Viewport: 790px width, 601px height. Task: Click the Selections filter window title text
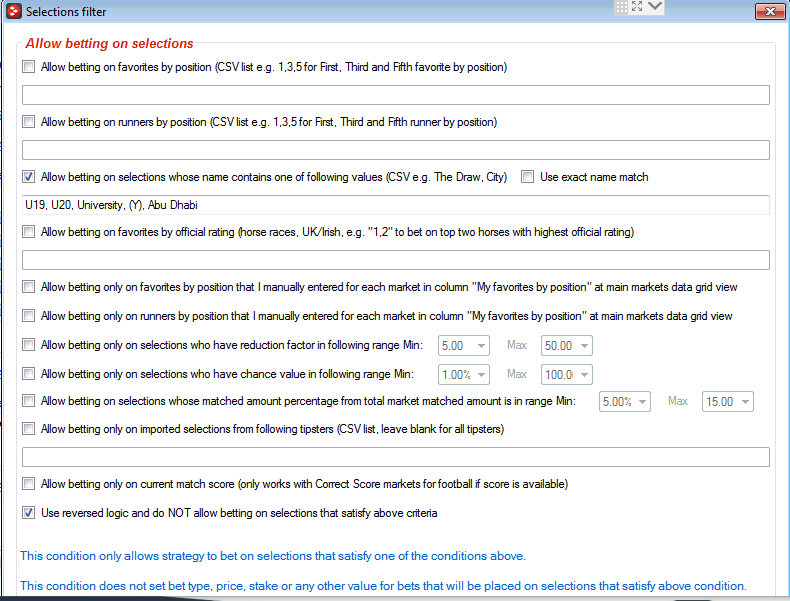[66, 12]
